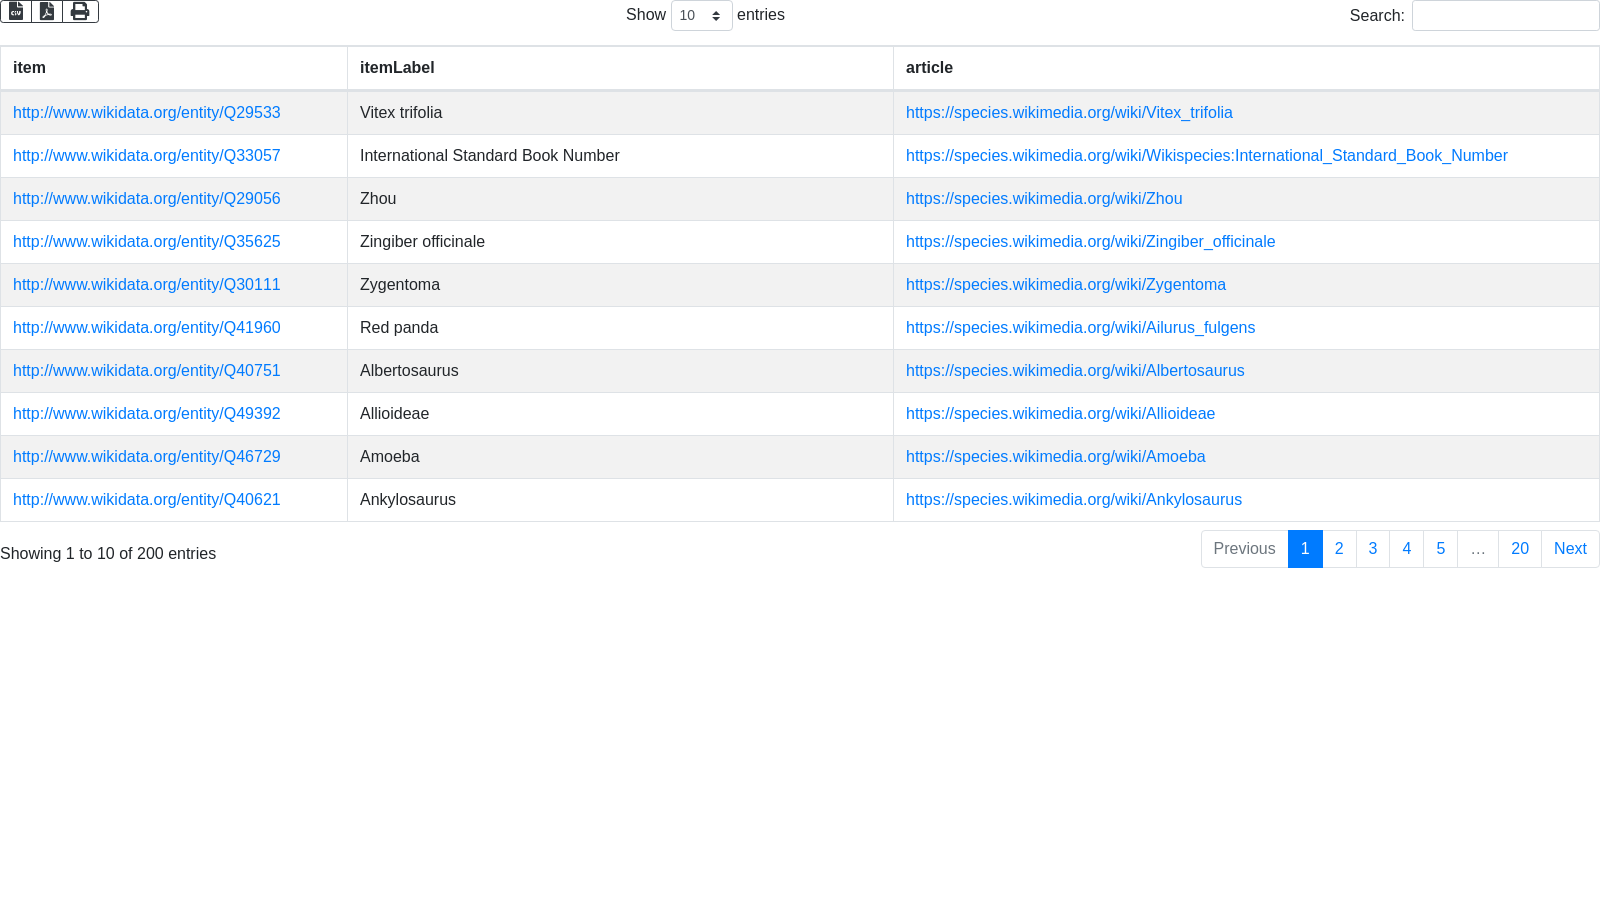
Task: Click the print table icon
Action: click(80, 12)
